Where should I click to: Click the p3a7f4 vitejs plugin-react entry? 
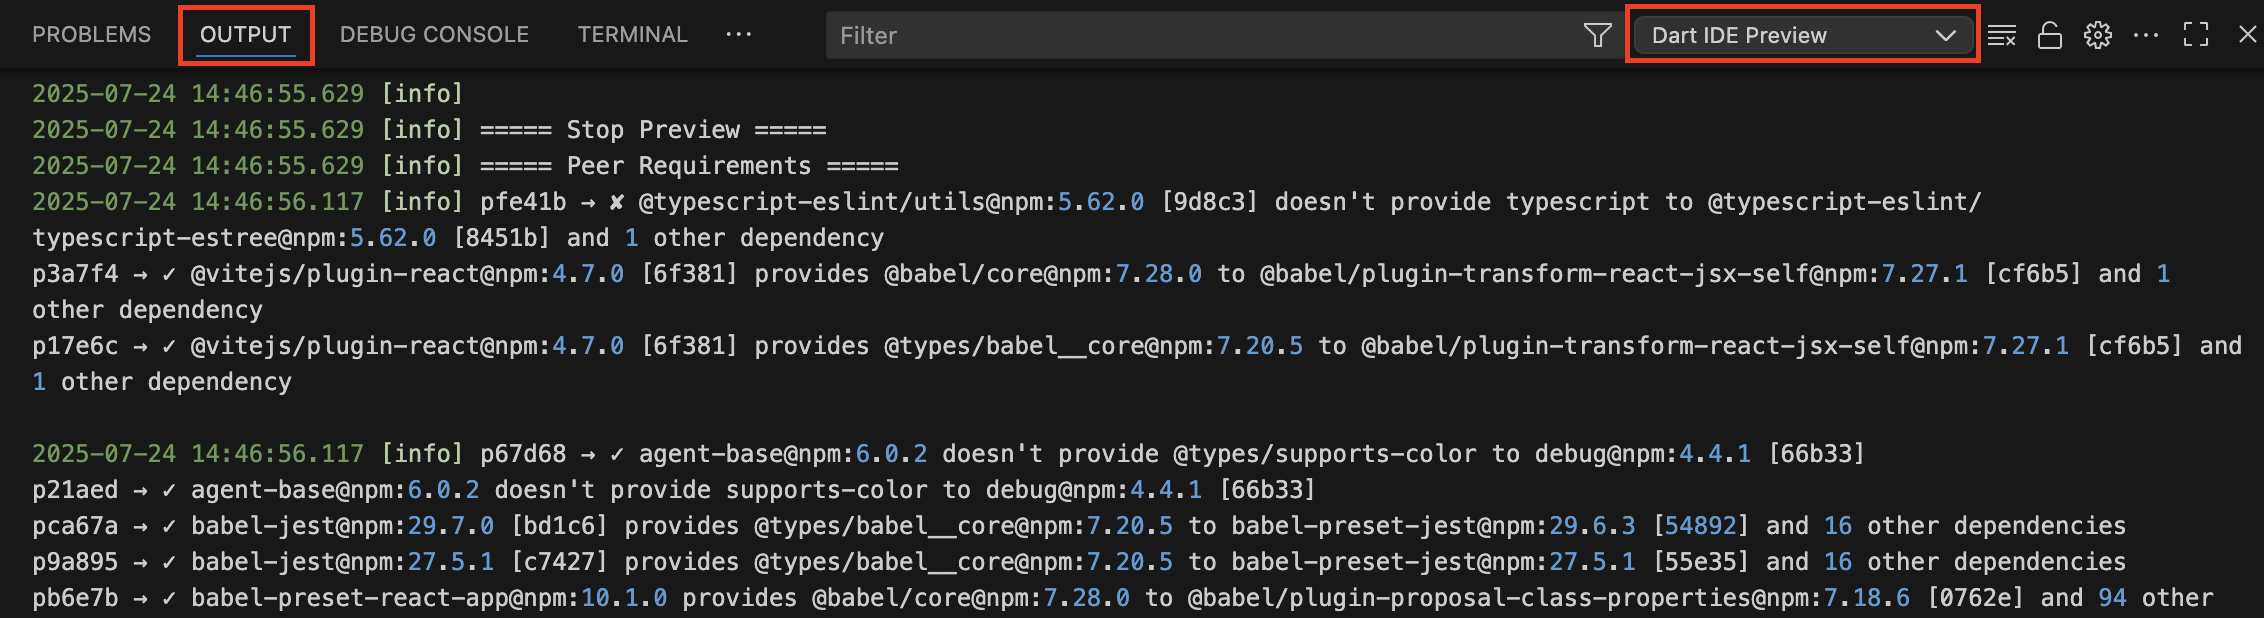point(900,274)
